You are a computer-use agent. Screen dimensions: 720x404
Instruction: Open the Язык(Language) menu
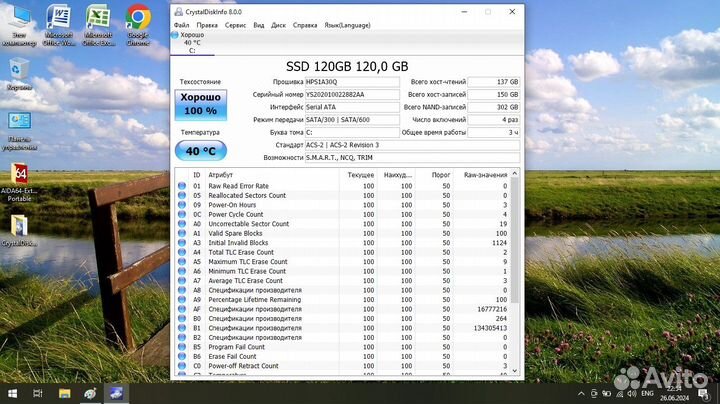point(347,25)
